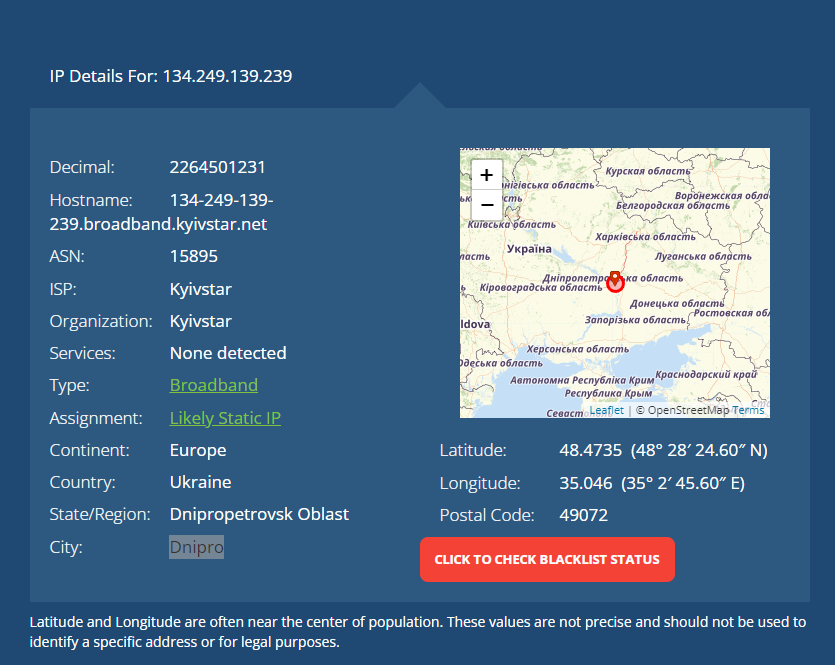Click Белгородская область label on the map
Screen dimensions: 835x665
(673, 206)
